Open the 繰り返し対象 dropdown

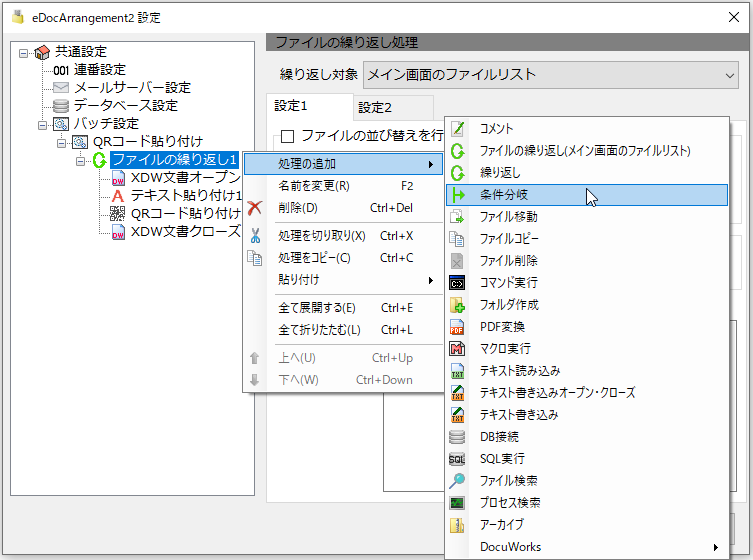coord(551,75)
